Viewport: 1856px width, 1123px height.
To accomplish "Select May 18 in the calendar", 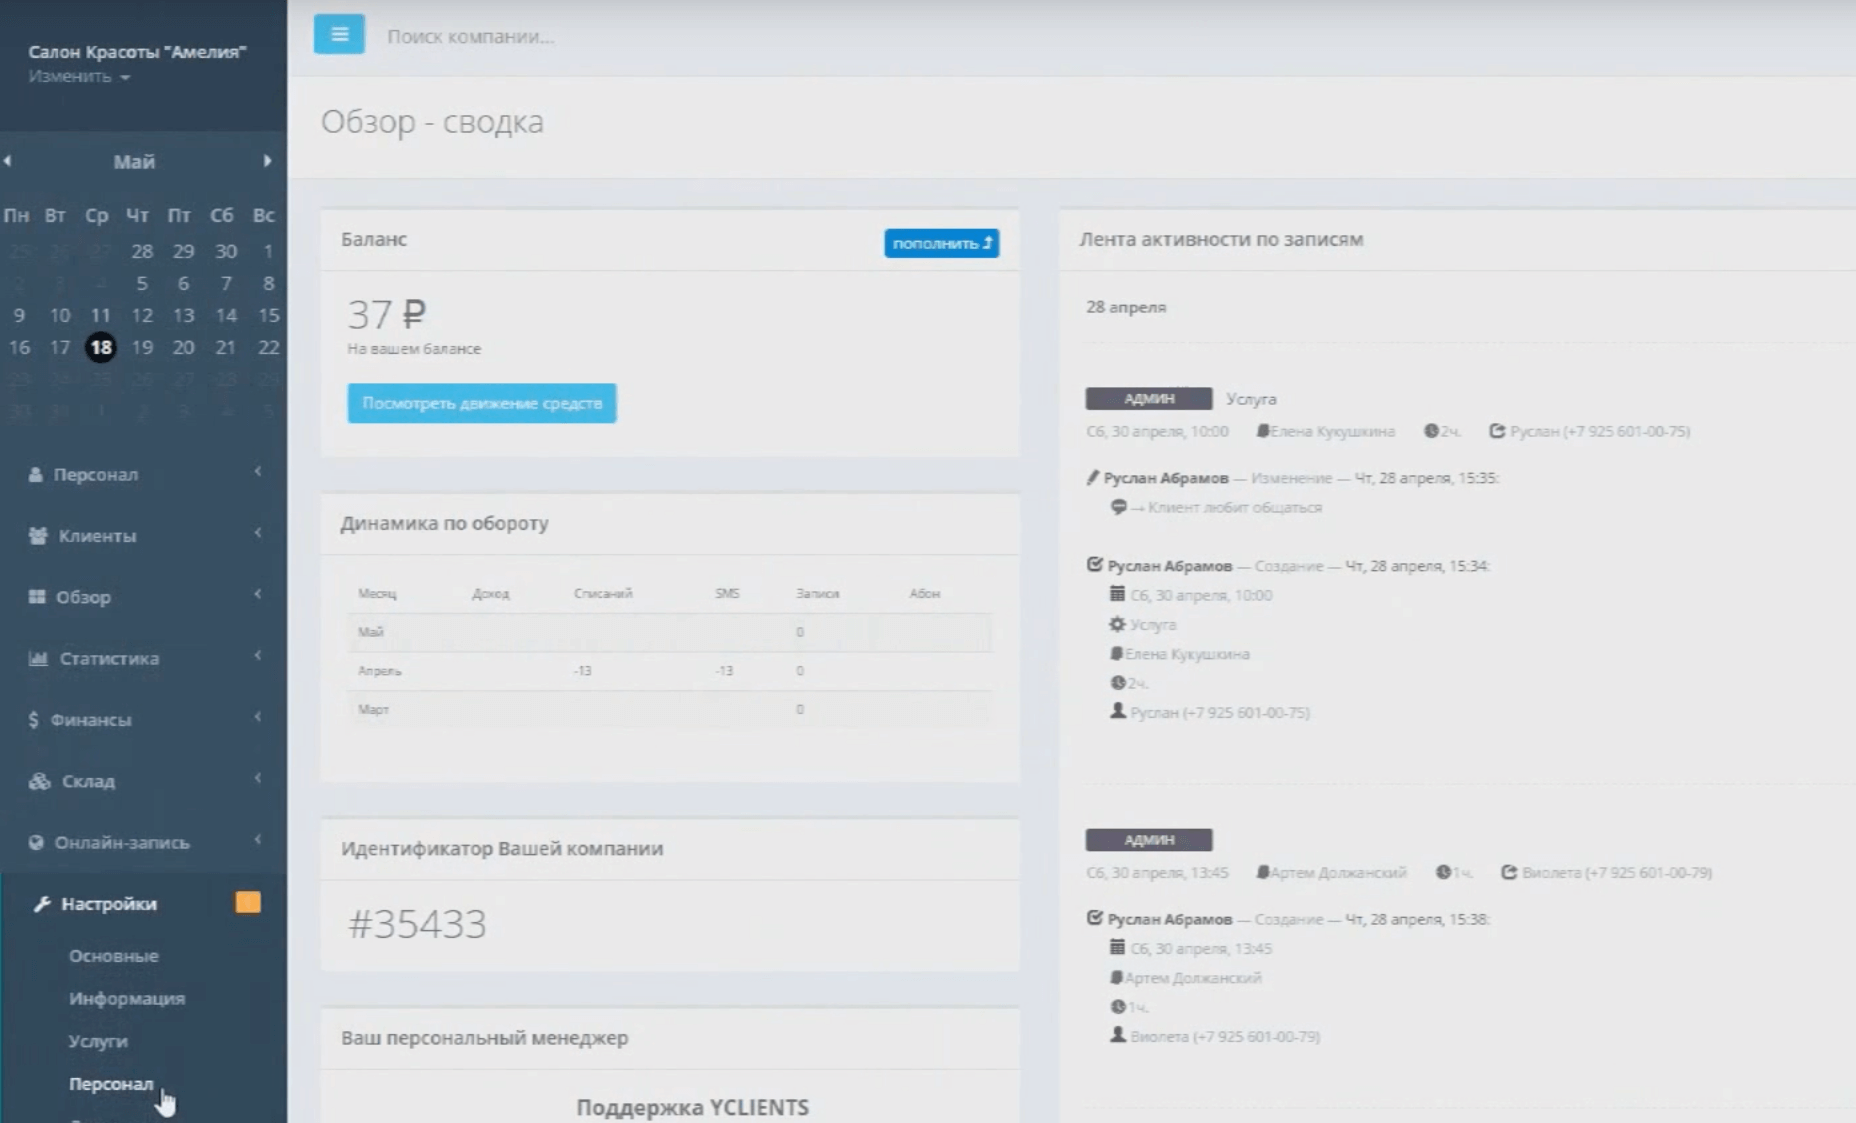I will click(101, 348).
